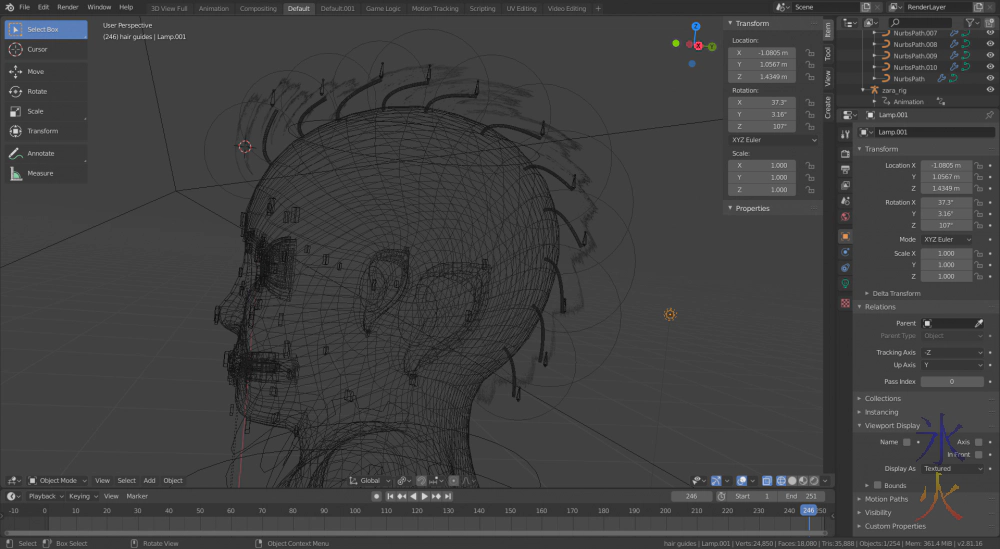Lock Location X in sidebar Transform
Image resolution: width=1000 pixels, height=549 pixels.
point(809,53)
